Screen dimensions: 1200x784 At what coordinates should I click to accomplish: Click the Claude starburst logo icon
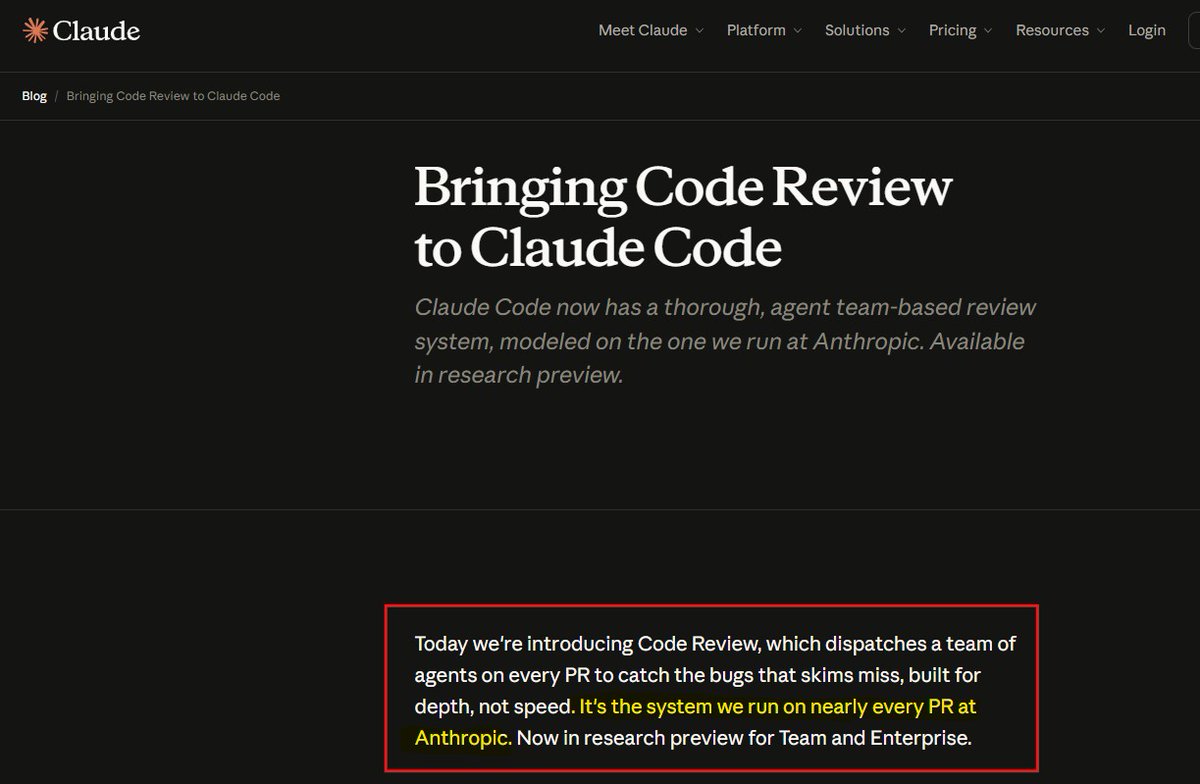[x=34, y=31]
